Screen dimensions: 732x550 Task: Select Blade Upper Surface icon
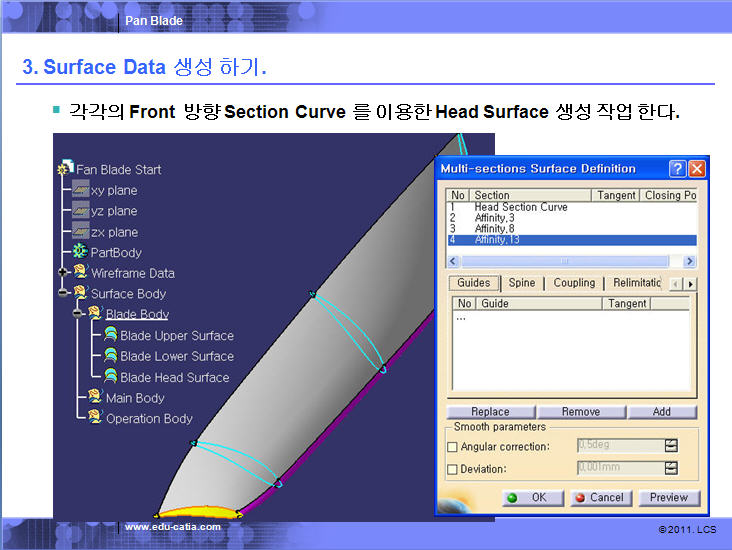click(x=111, y=335)
